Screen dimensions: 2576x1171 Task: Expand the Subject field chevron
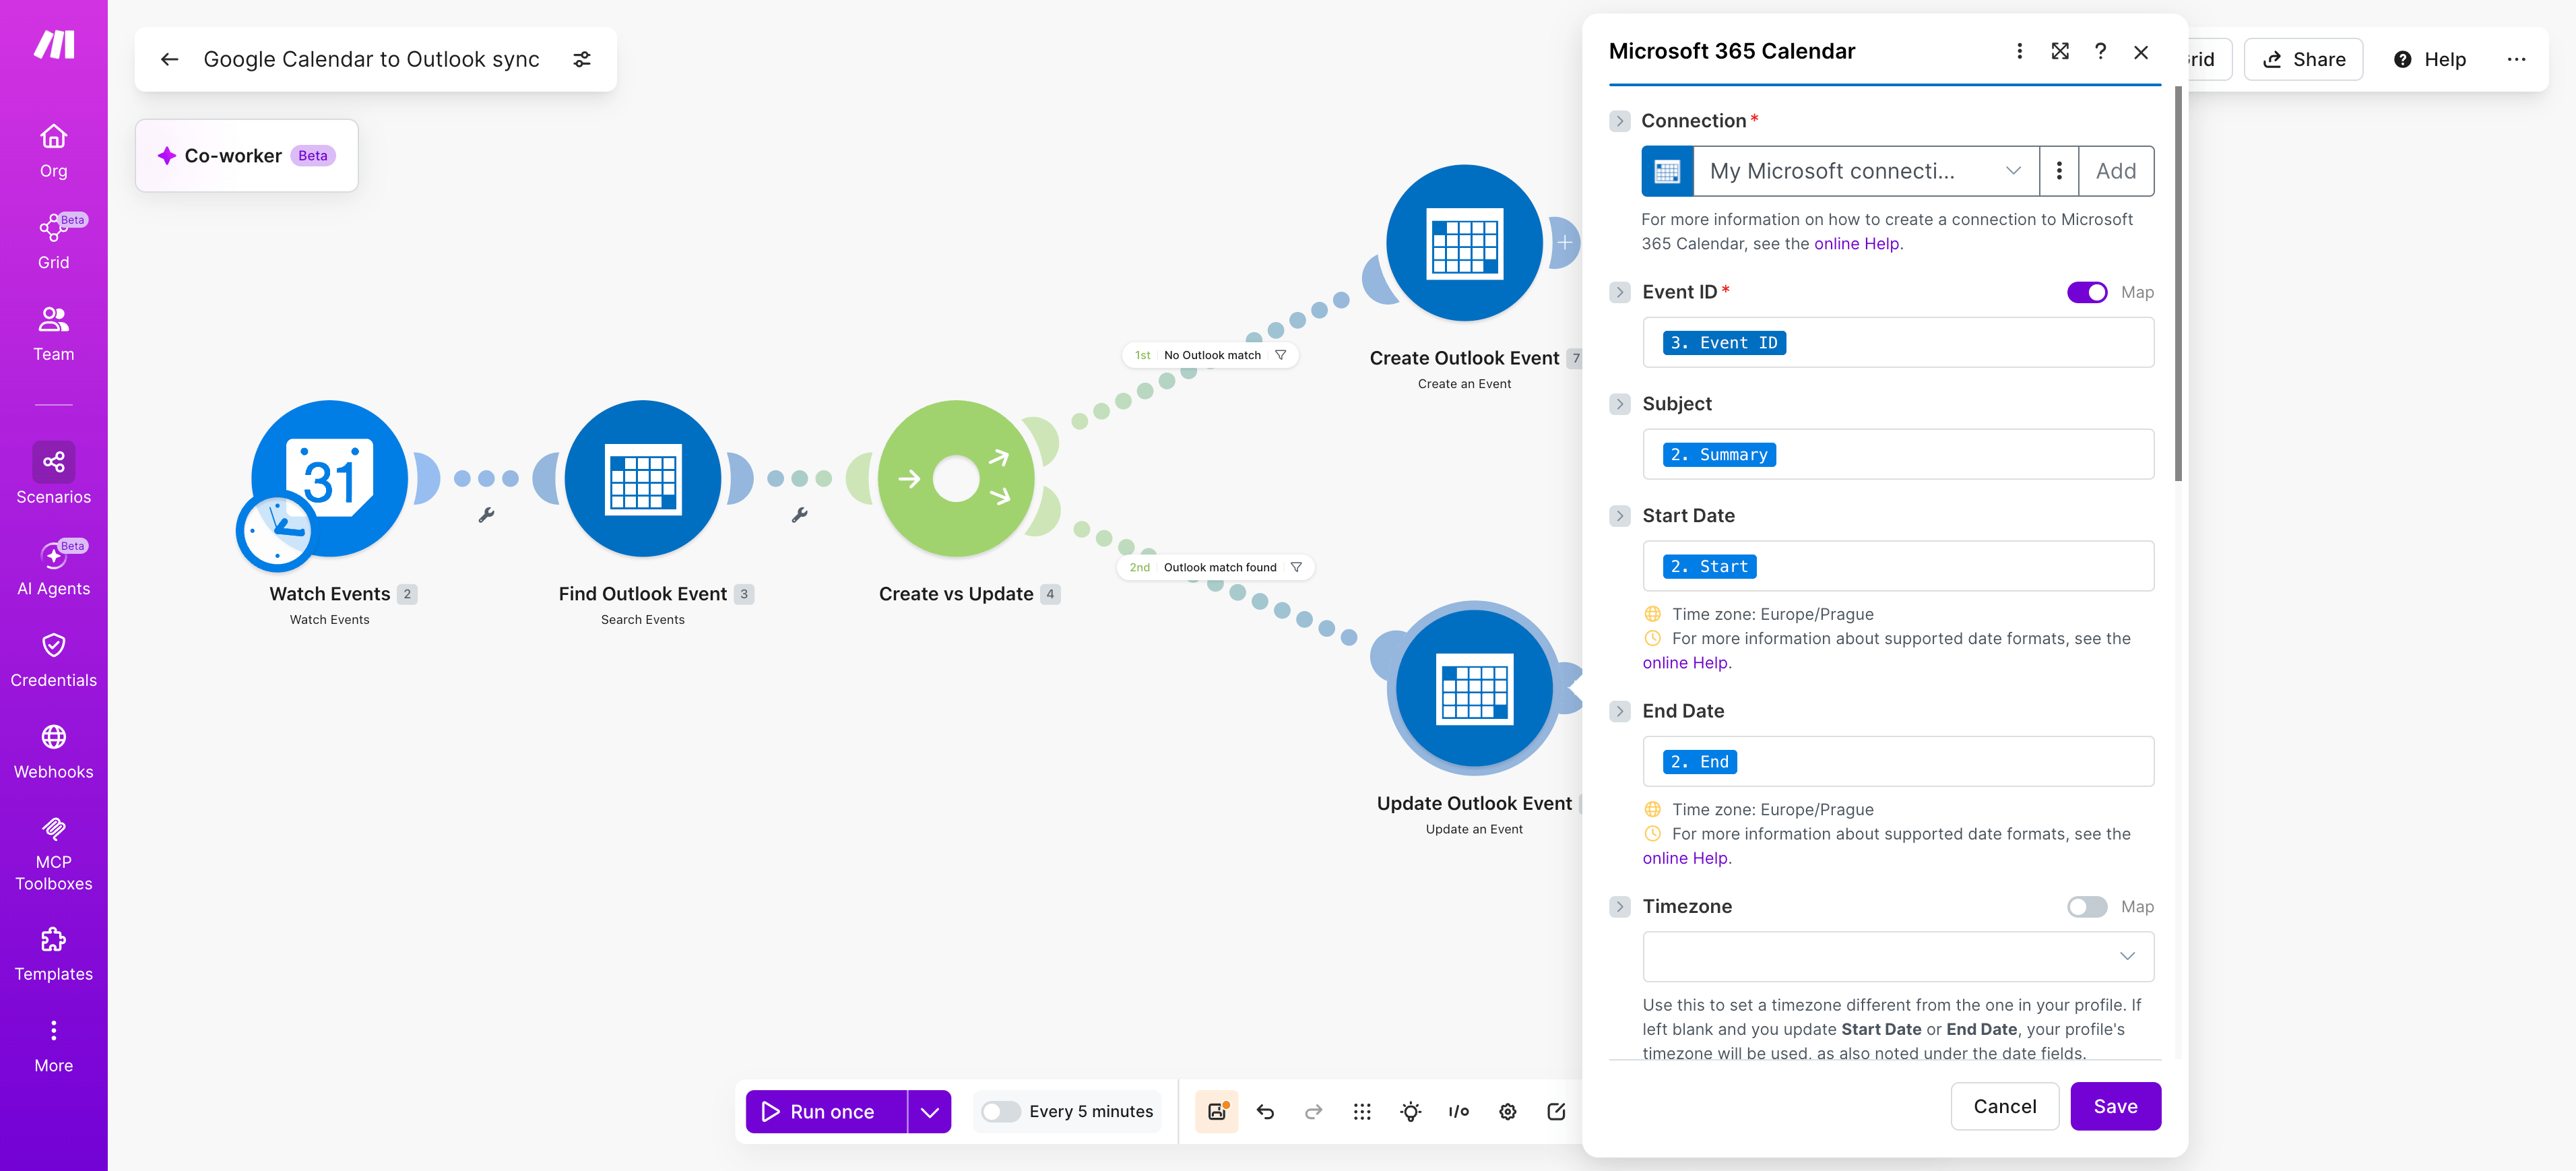click(x=1620, y=404)
